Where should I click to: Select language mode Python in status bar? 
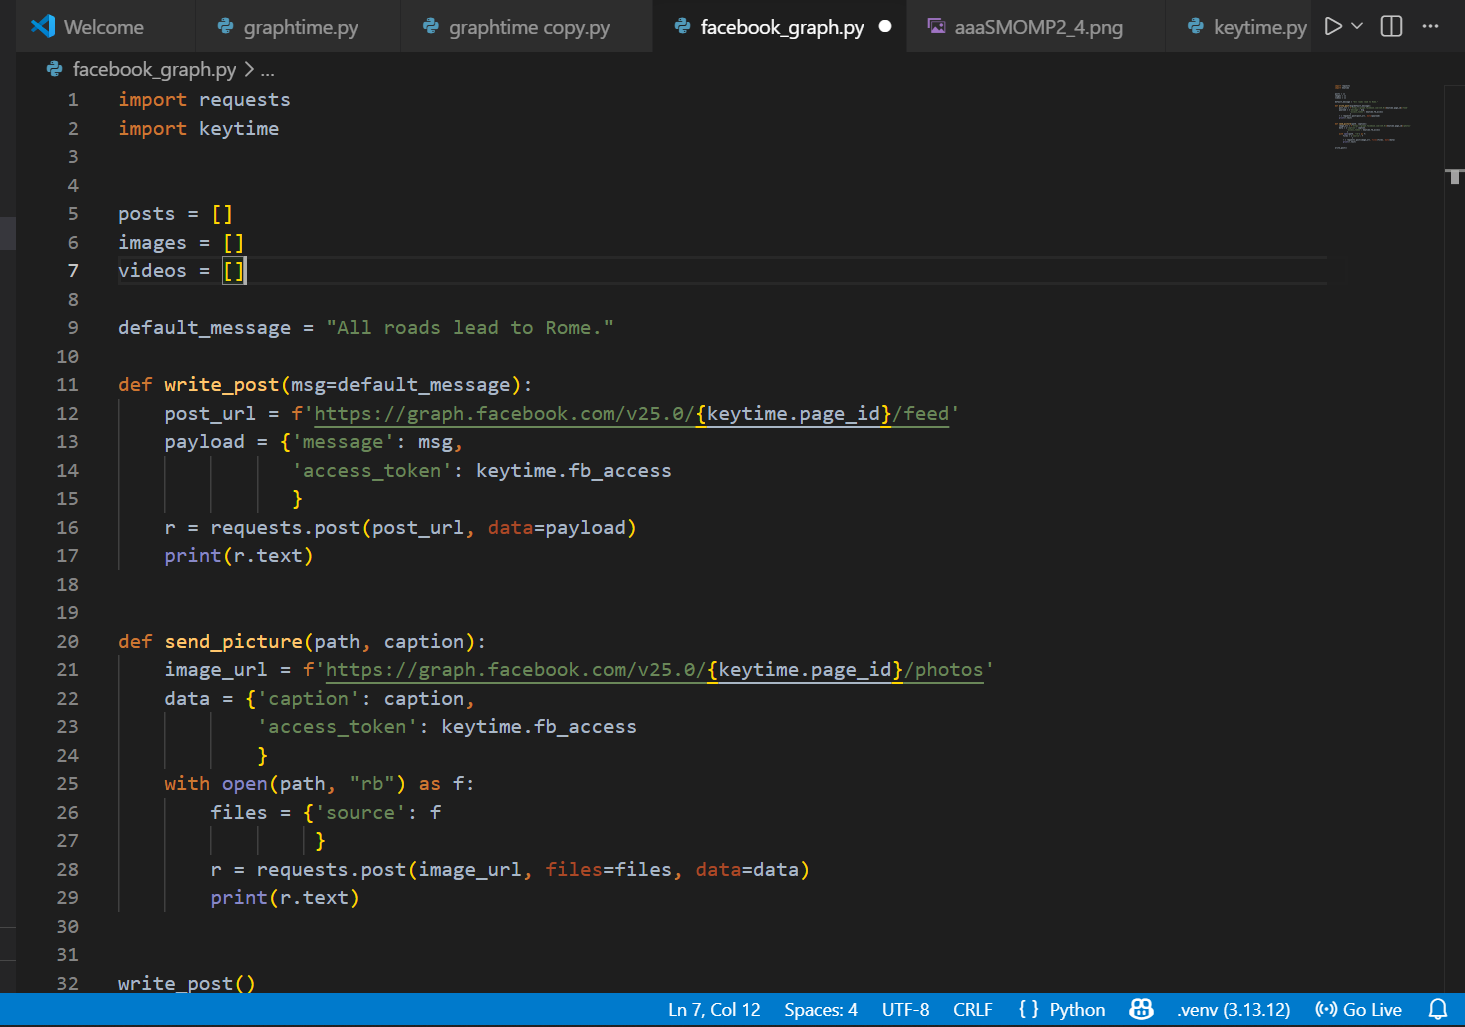pyautogui.click(x=1077, y=1010)
